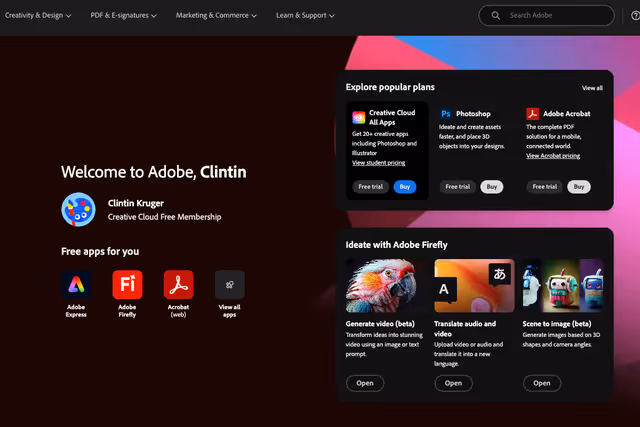Open Generate video (beta)
The height and width of the screenshot is (427, 640).
(x=365, y=383)
